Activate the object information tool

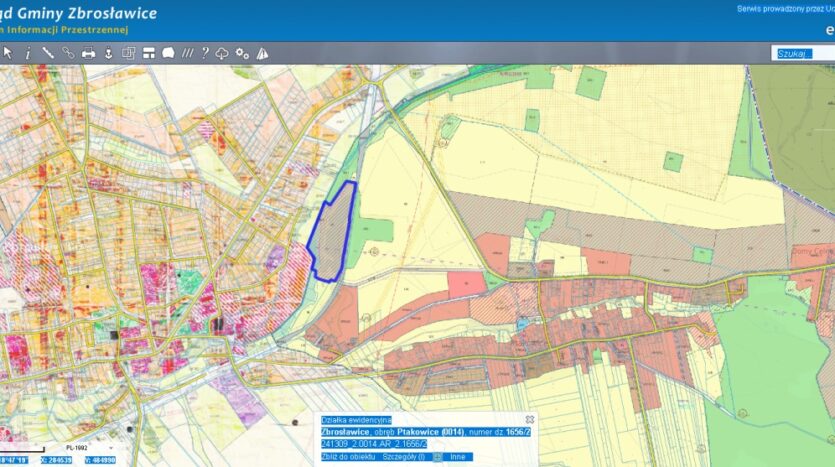click(x=27, y=53)
